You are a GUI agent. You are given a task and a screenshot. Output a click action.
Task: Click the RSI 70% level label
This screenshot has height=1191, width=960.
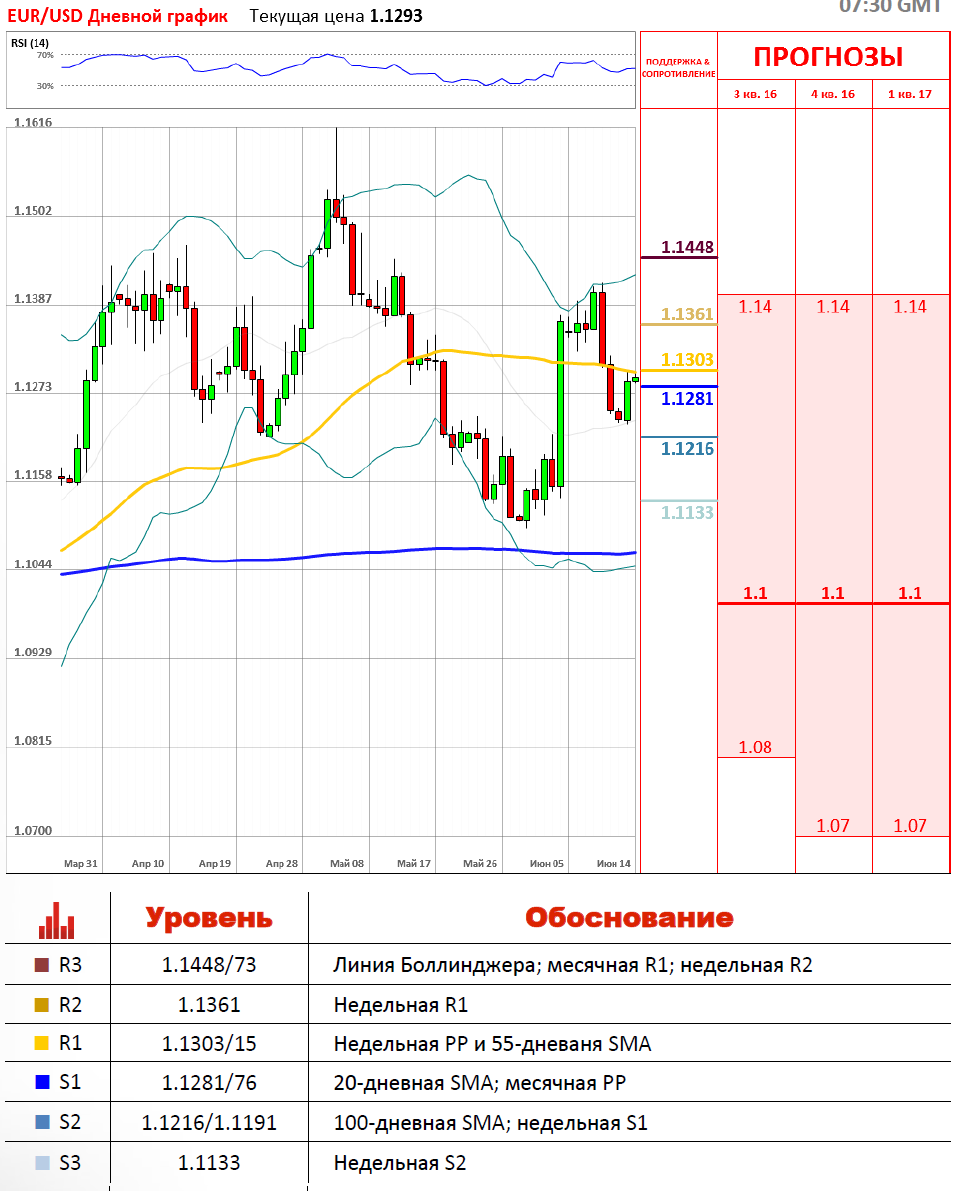click(x=45, y=55)
